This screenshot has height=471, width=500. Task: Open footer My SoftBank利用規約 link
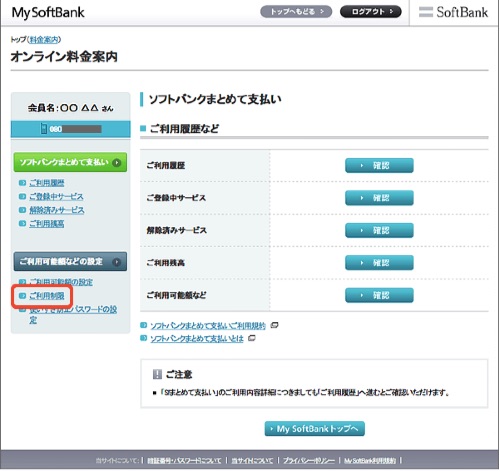[x=370, y=461]
